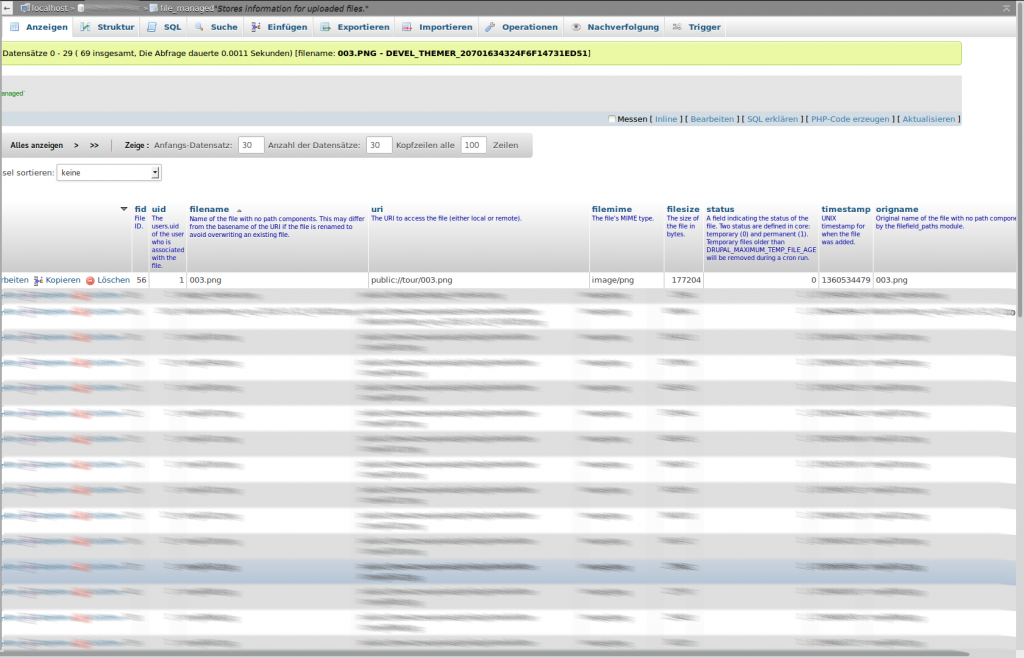Click the Anfangs-Datensatz input field
1024x658 pixels.
point(251,145)
